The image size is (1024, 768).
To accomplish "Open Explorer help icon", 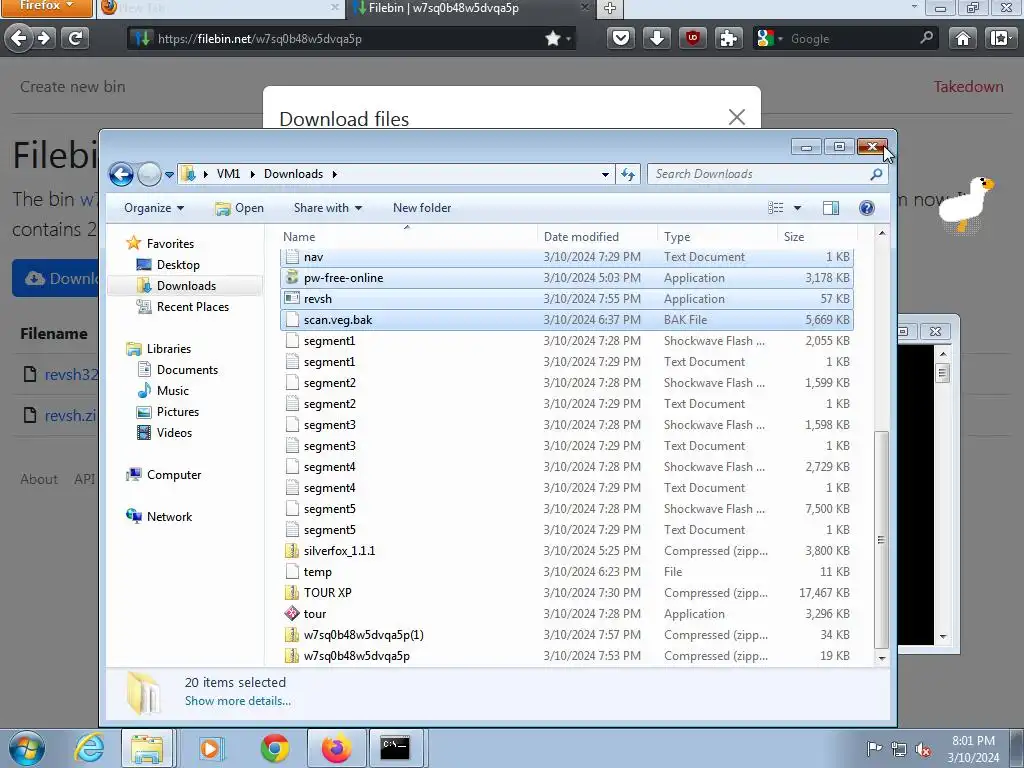I will [x=867, y=208].
